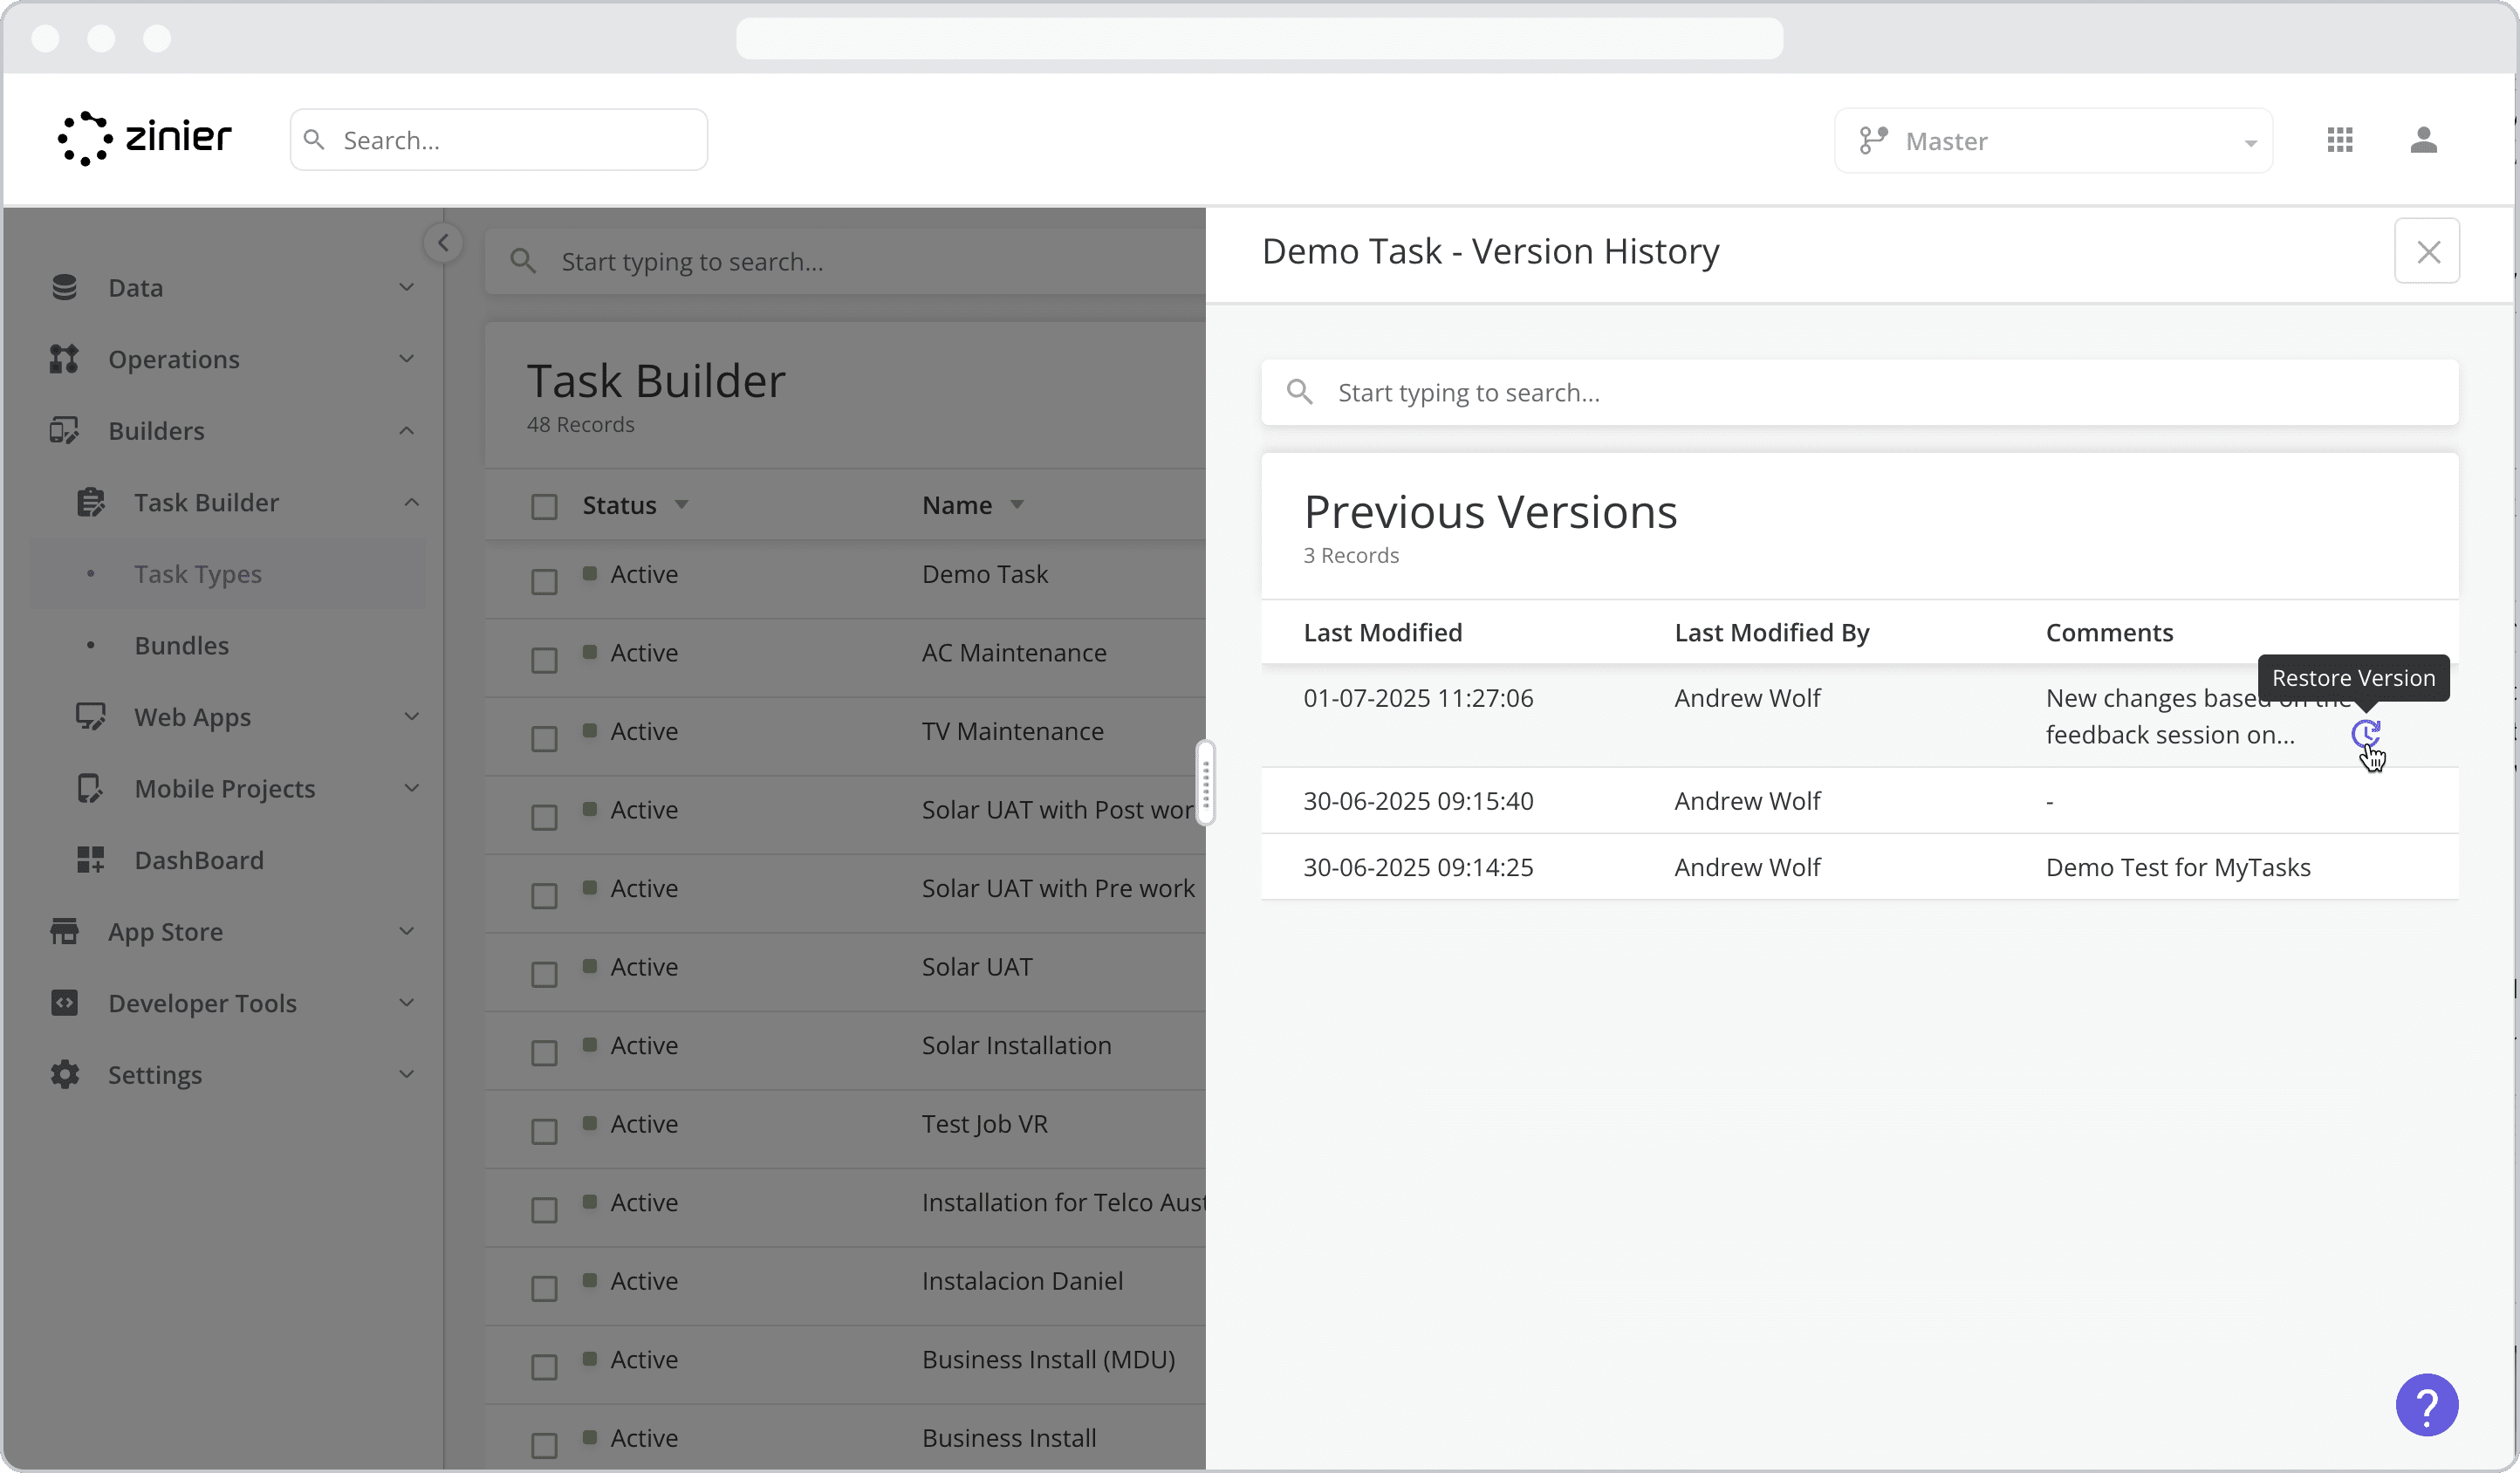Close the Version History panel
Viewport: 2520px width, 1473px height.
point(2427,252)
